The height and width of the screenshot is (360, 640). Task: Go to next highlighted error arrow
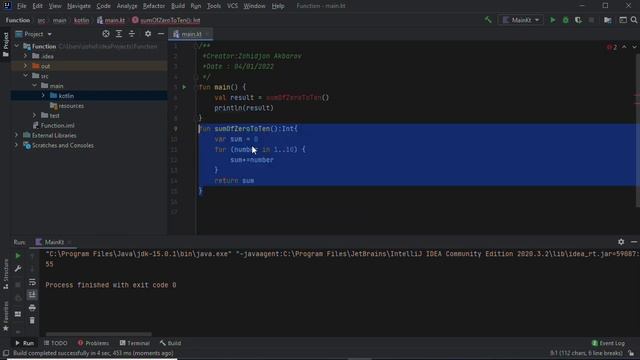click(634, 47)
